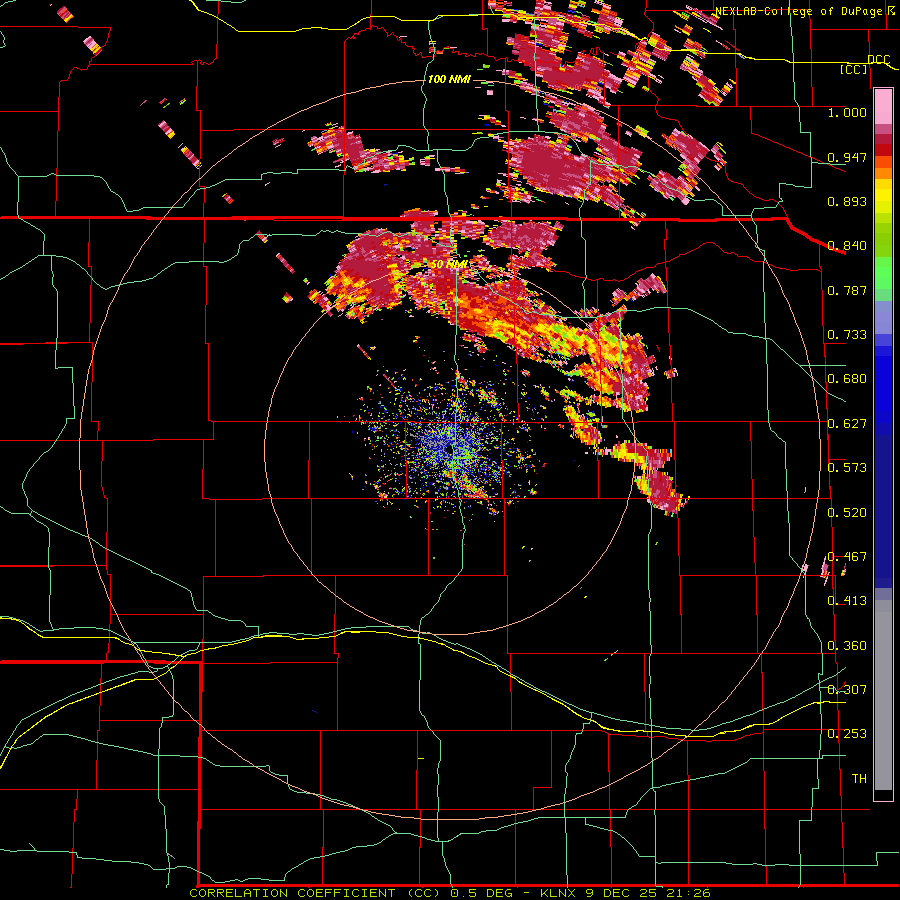
Task: Select the 0.840 scale value
Action: click(847, 246)
